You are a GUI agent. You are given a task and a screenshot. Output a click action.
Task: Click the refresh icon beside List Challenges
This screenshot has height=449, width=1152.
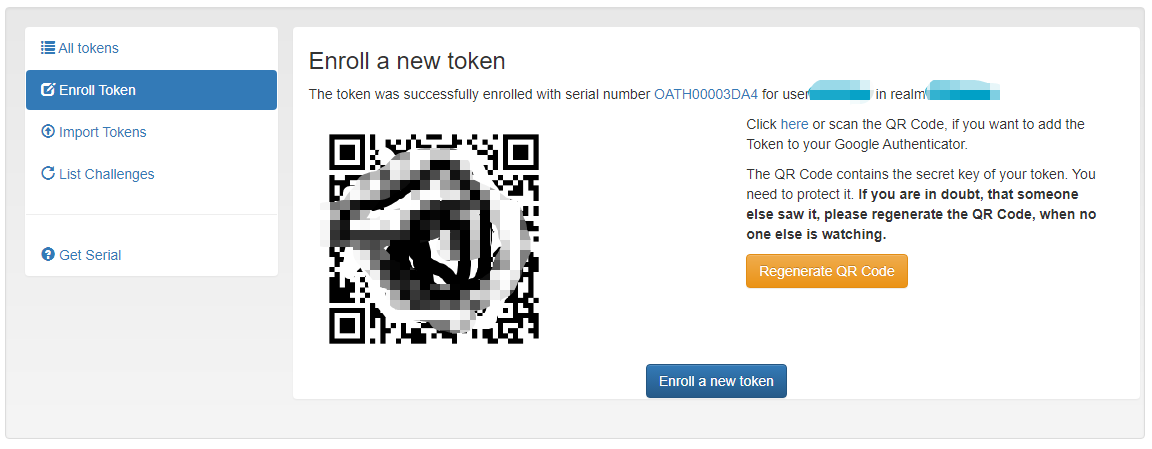pyautogui.click(x=48, y=174)
